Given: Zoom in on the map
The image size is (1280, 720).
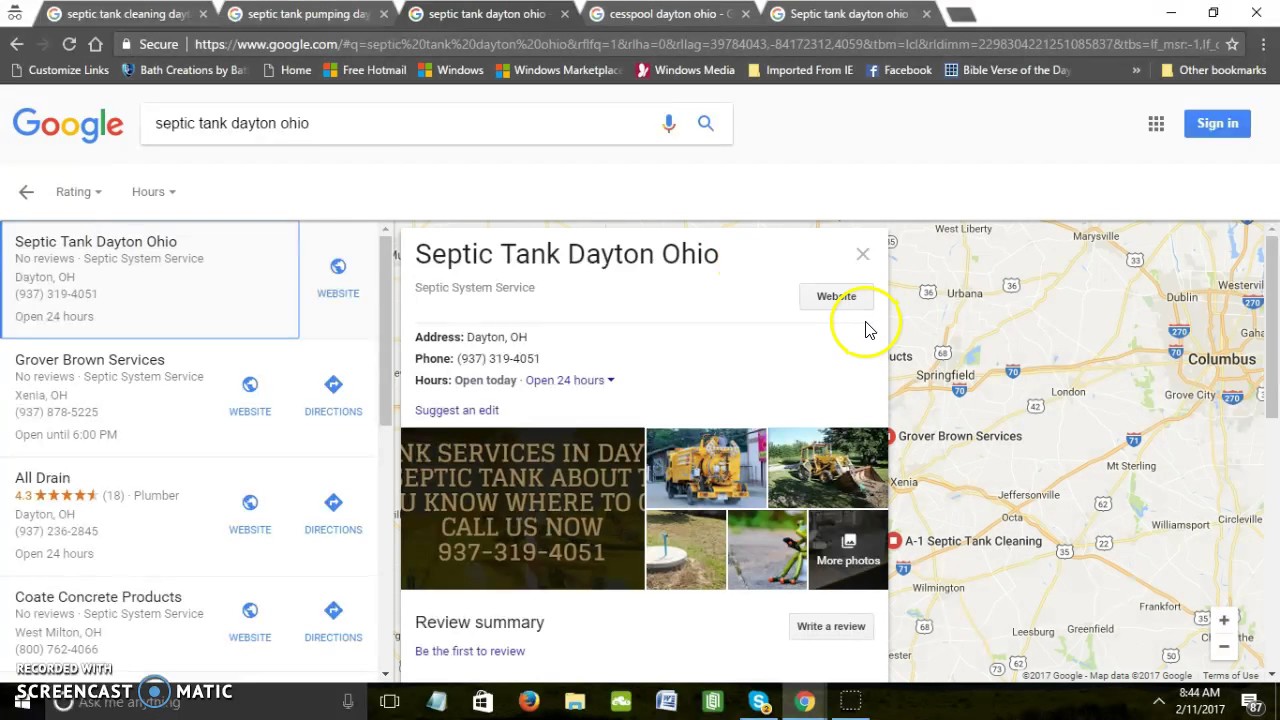Looking at the screenshot, I should [x=1224, y=620].
